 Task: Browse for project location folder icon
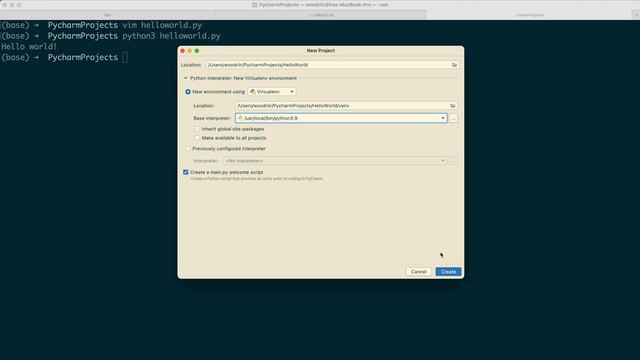coord(454,65)
